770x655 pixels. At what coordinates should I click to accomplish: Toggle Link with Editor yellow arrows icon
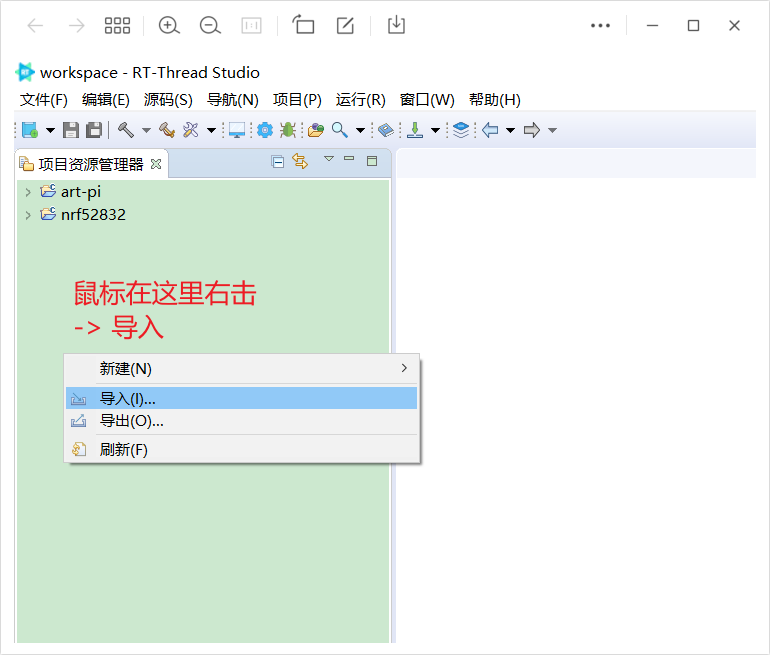point(299,162)
